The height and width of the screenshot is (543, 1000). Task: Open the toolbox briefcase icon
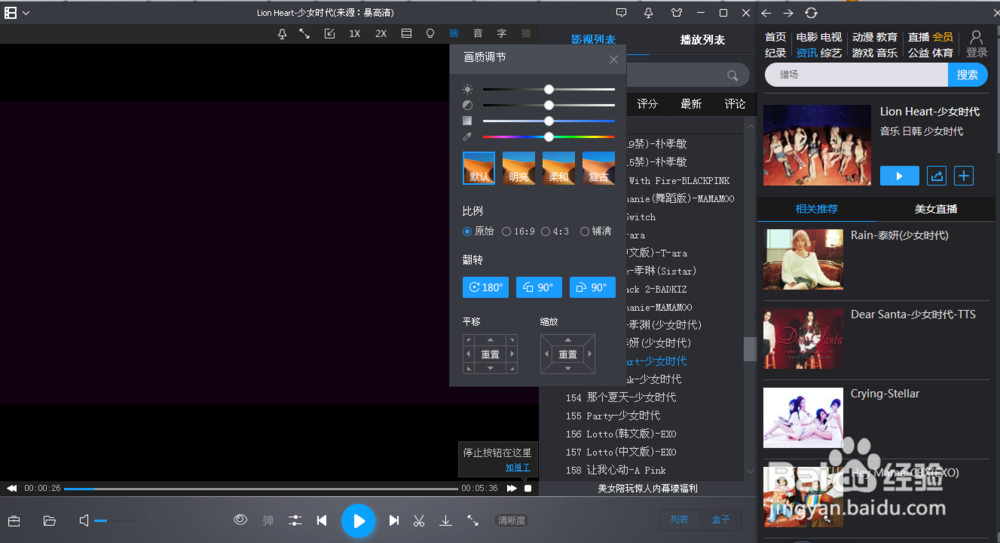coord(14,521)
